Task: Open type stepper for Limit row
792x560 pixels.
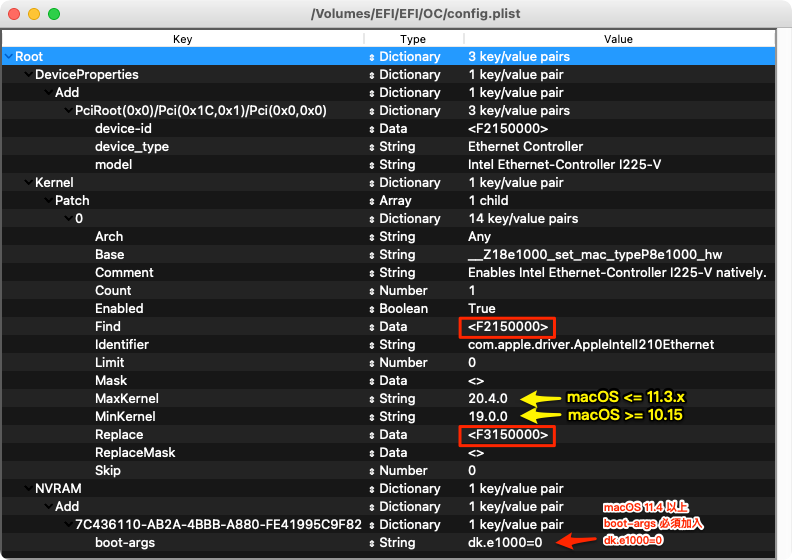Action: [x=372, y=364]
